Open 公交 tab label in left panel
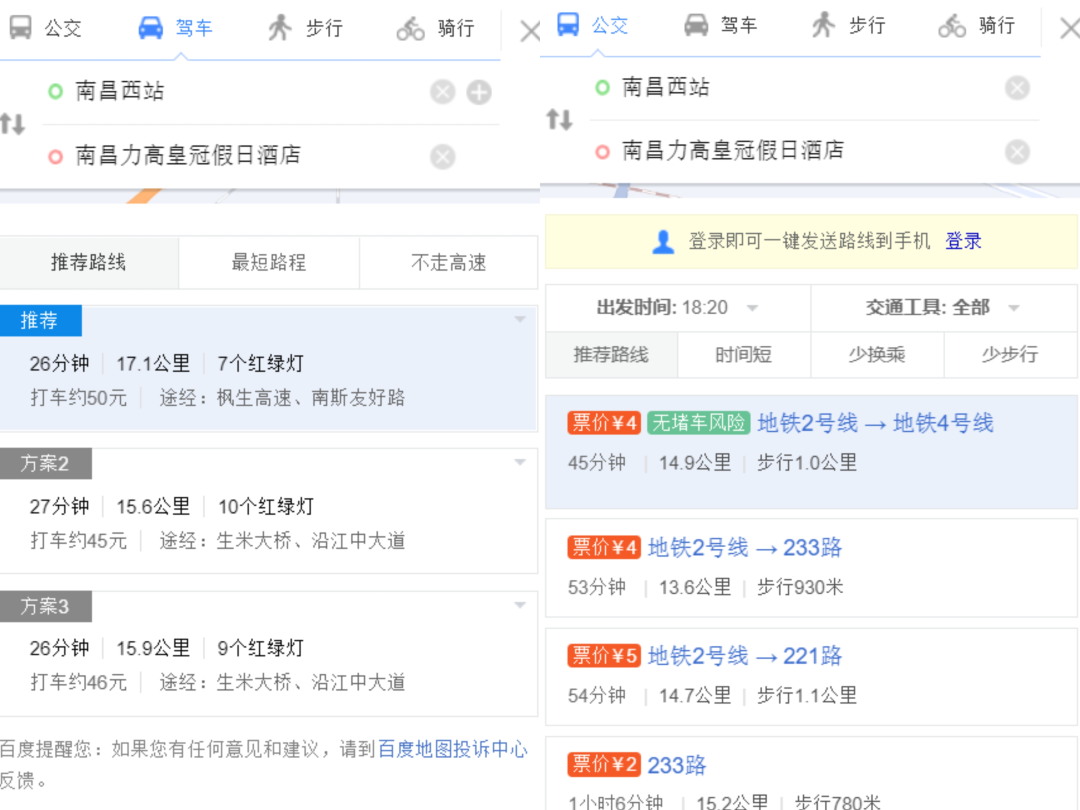Image resolution: width=1080 pixels, height=810 pixels. 63,28
